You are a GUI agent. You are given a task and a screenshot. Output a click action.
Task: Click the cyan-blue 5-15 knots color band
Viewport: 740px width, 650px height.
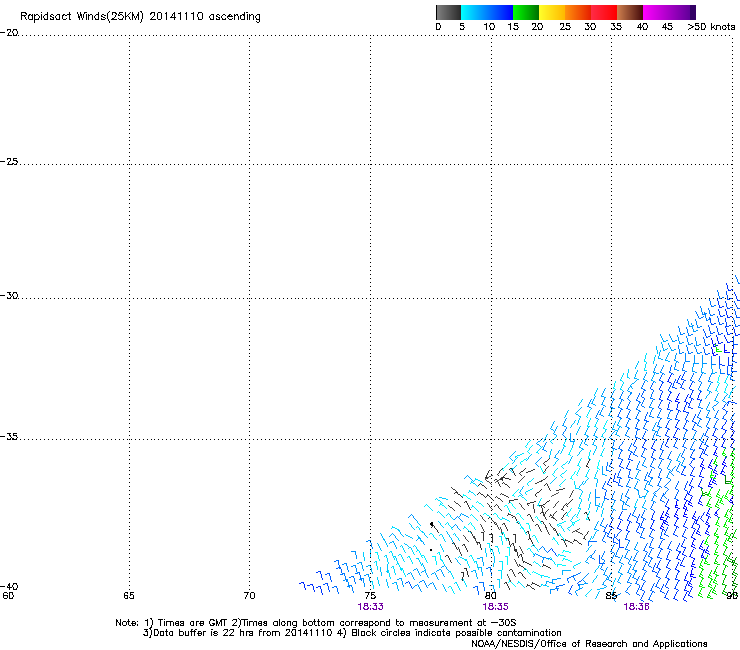point(487,12)
